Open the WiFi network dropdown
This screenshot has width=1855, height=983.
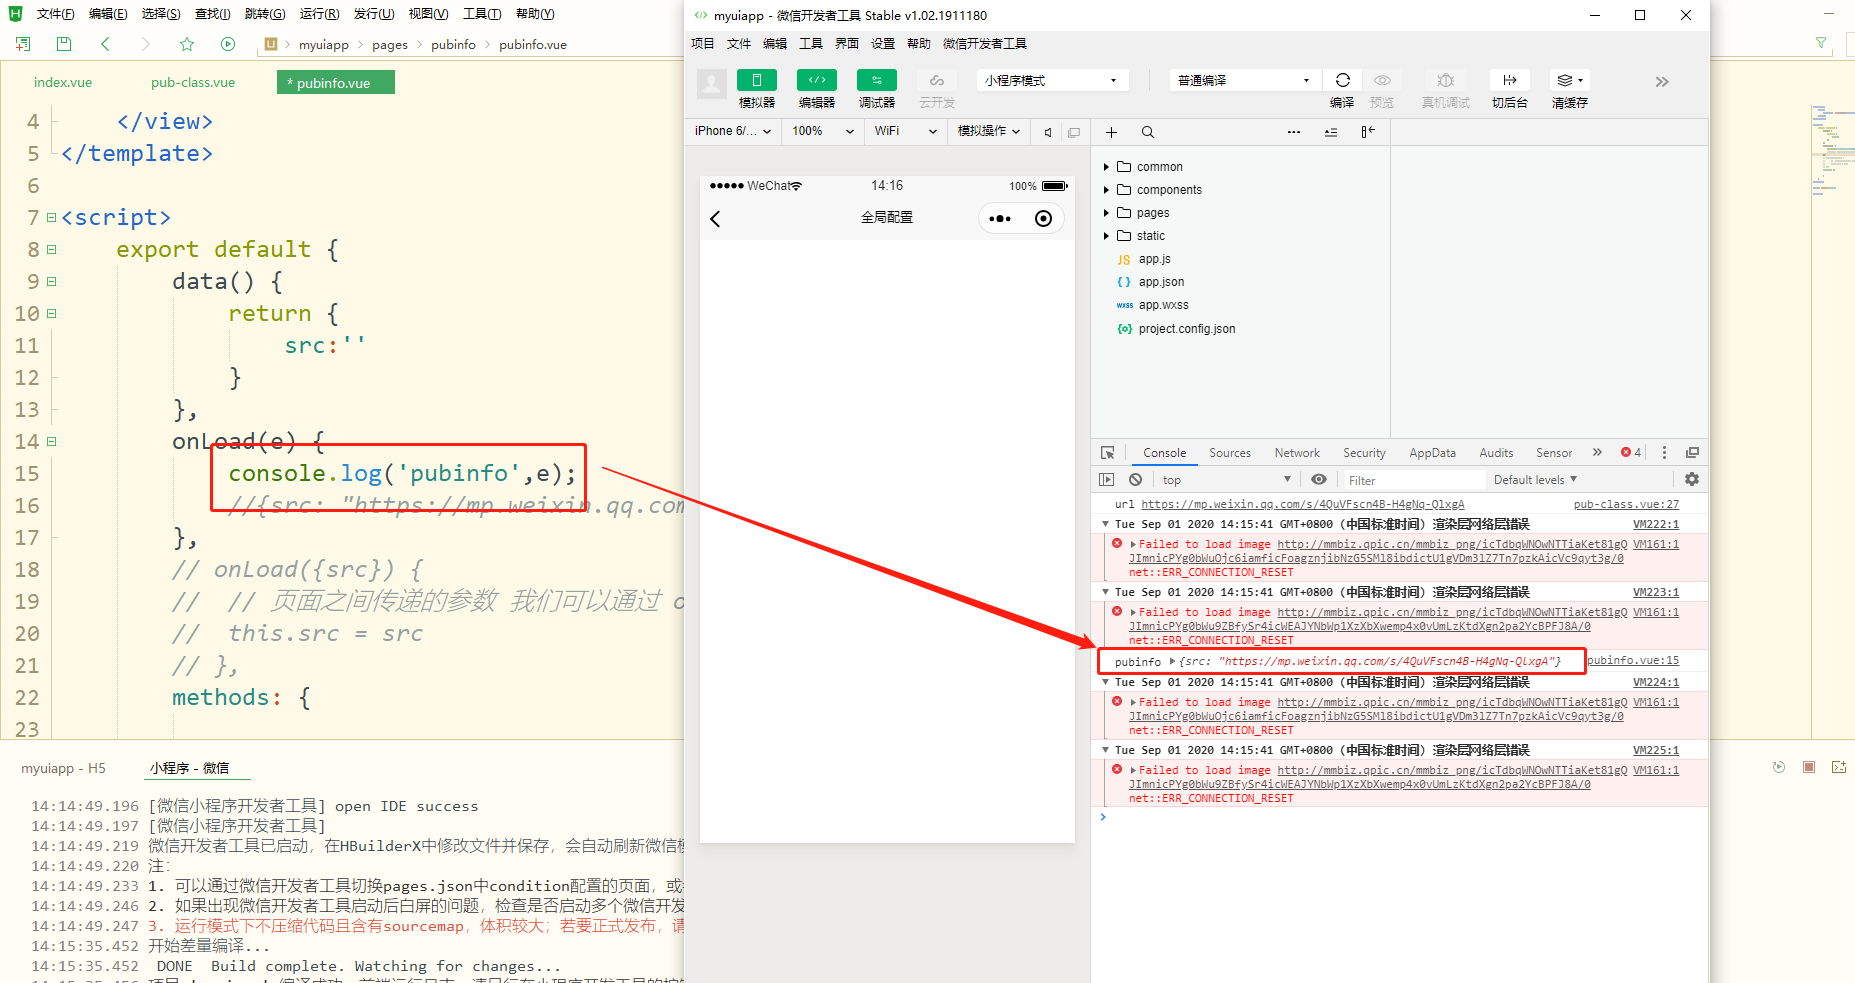905,131
